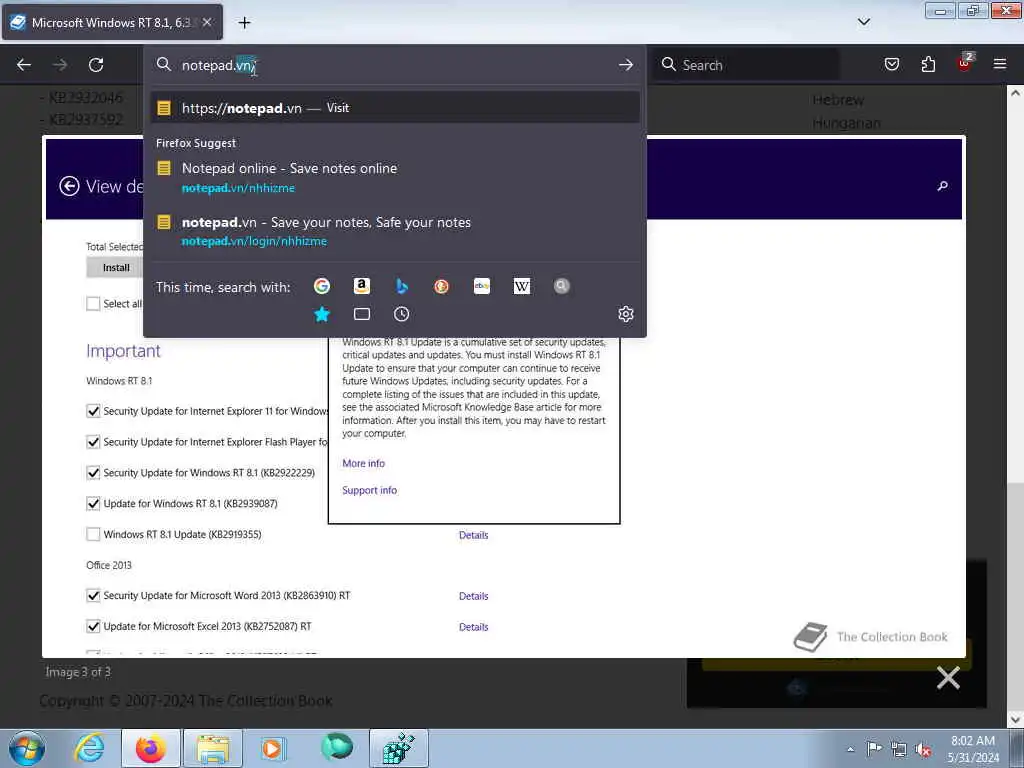Click the Search box in toolbar
Image resolution: width=1024 pixels, height=768 pixels.
click(x=746, y=65)
